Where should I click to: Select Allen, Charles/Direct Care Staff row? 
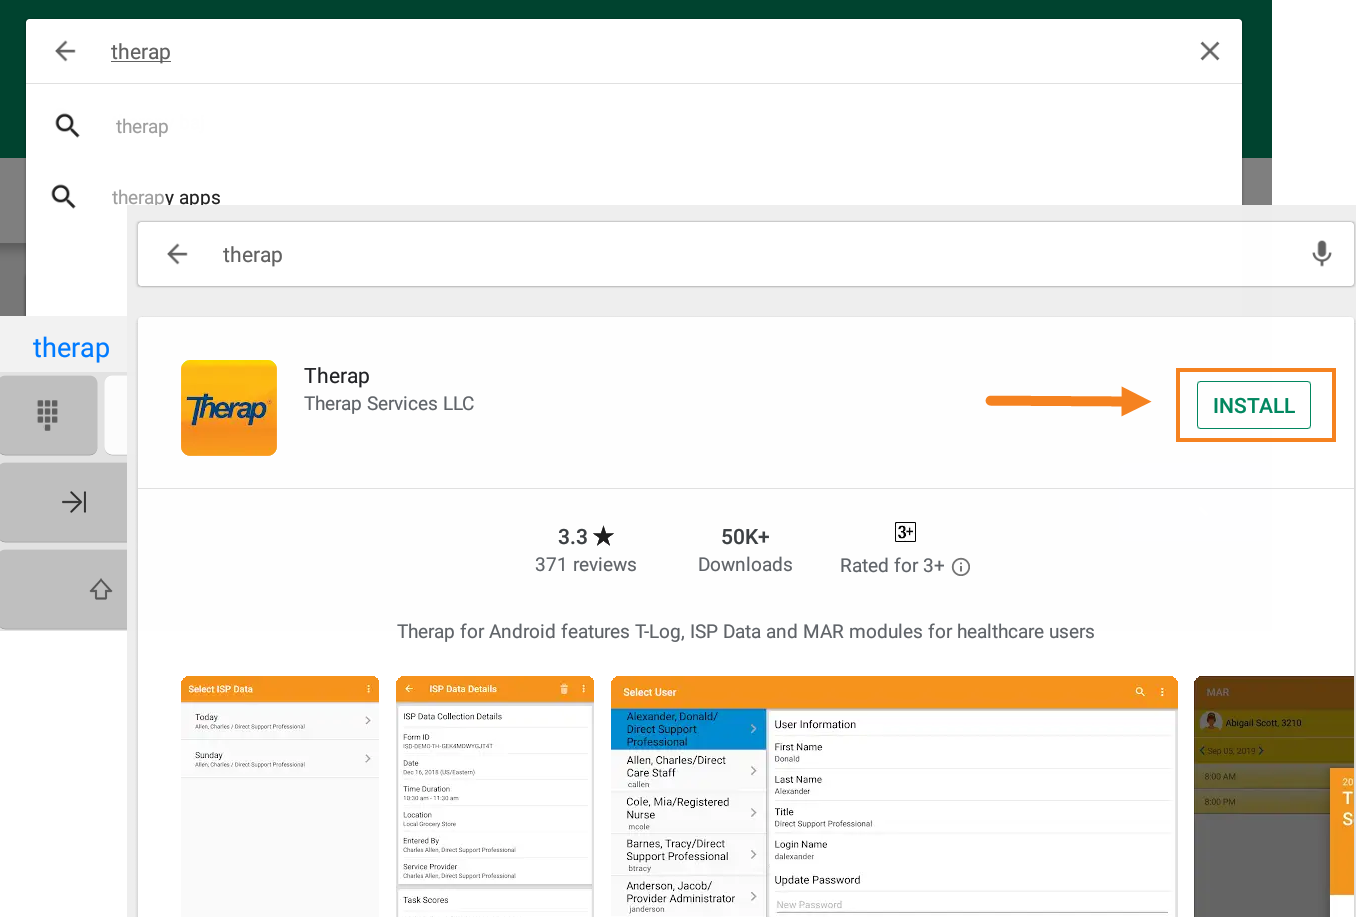[688, 771]
